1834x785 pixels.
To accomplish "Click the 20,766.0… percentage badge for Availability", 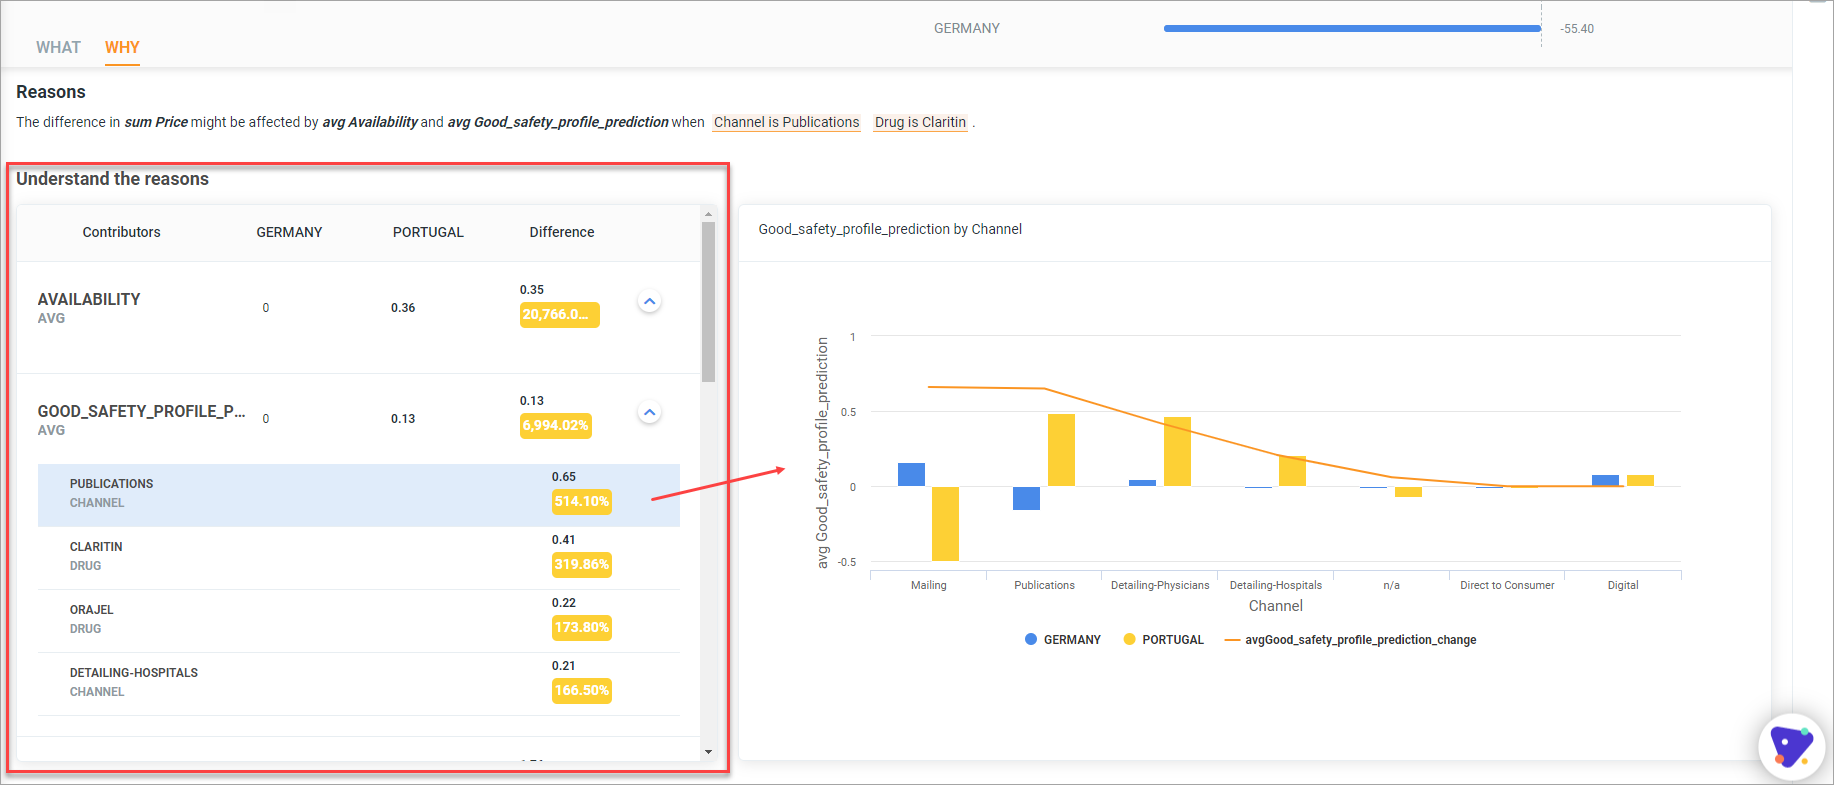I will tap(559, 315).
